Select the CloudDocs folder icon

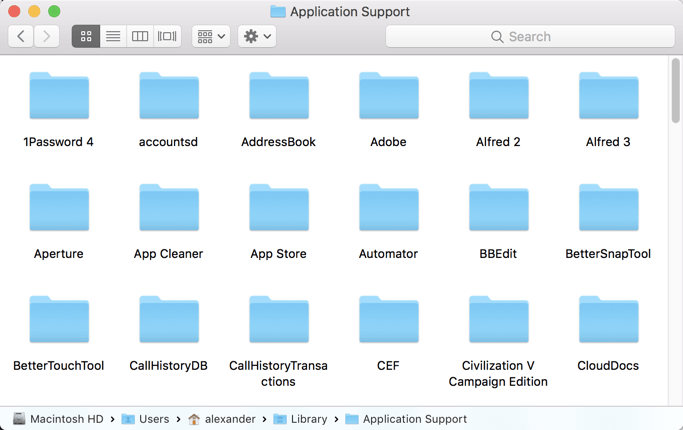coord(609,319)
